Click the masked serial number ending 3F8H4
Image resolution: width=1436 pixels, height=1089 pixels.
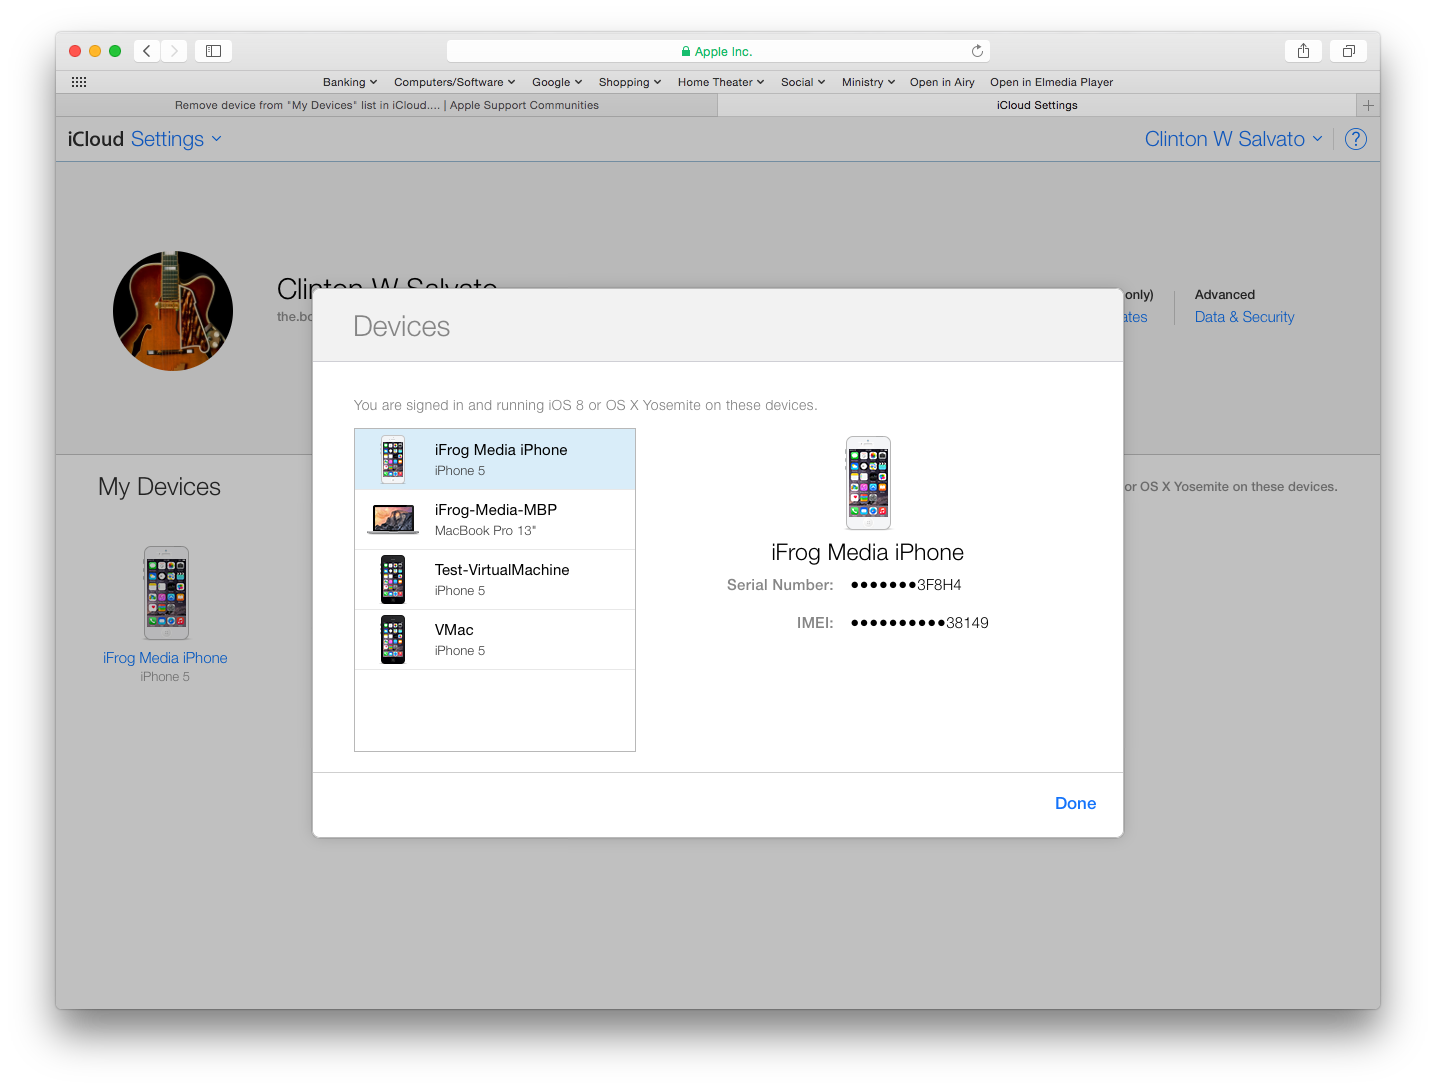(x=906, y=585)
